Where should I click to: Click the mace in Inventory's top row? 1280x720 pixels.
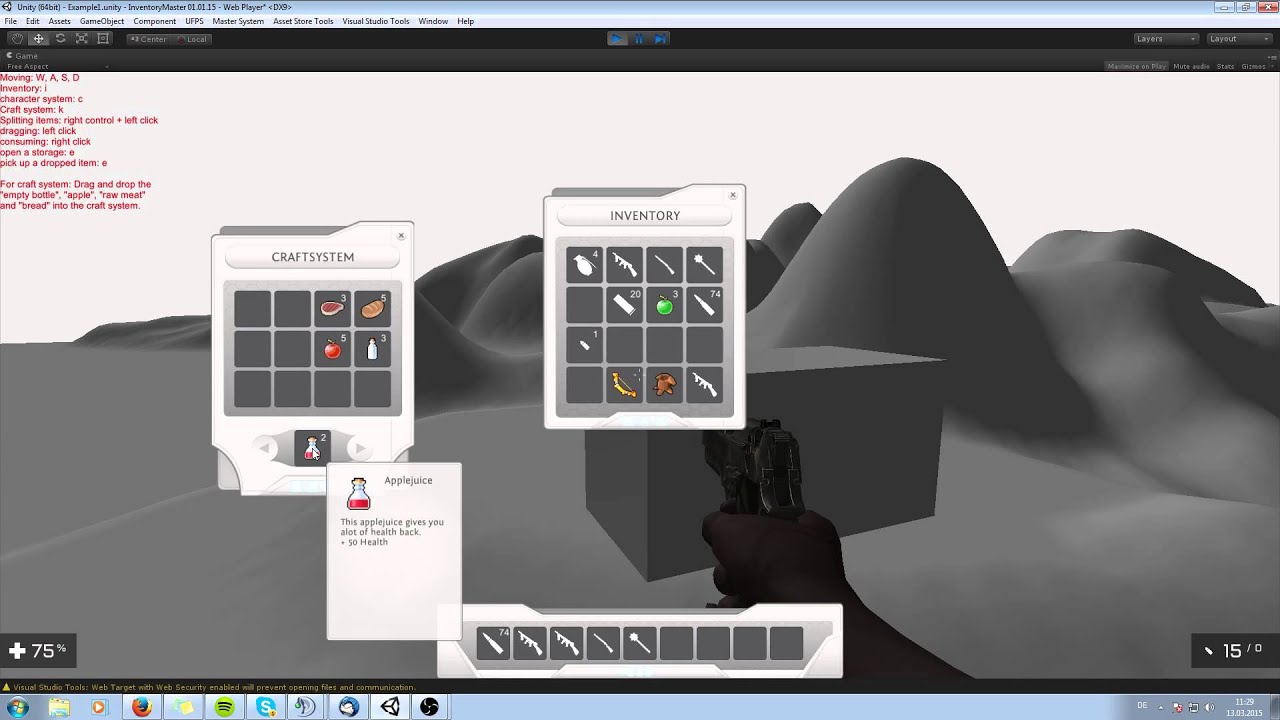(x=704, y=265)
